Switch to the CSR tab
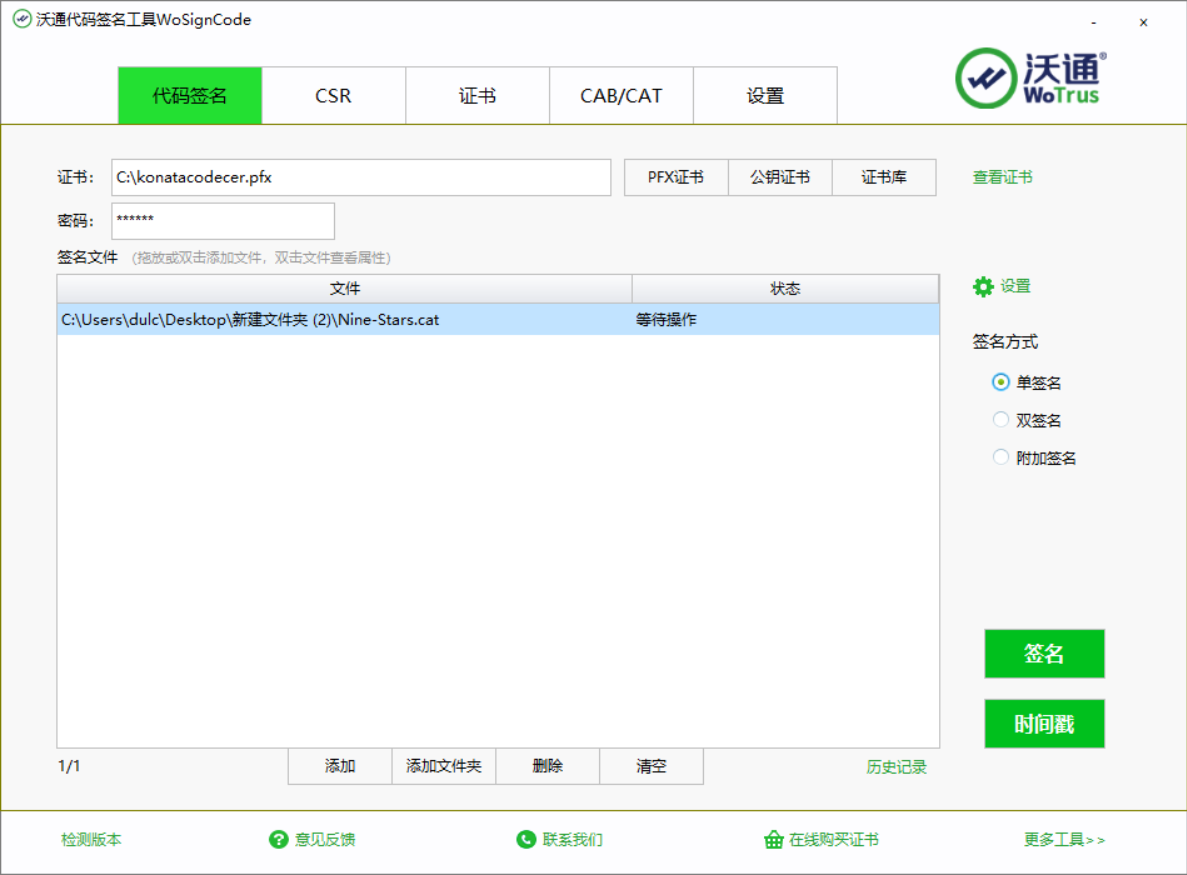Screen dimensions: 1187x875 click(334, 95)
